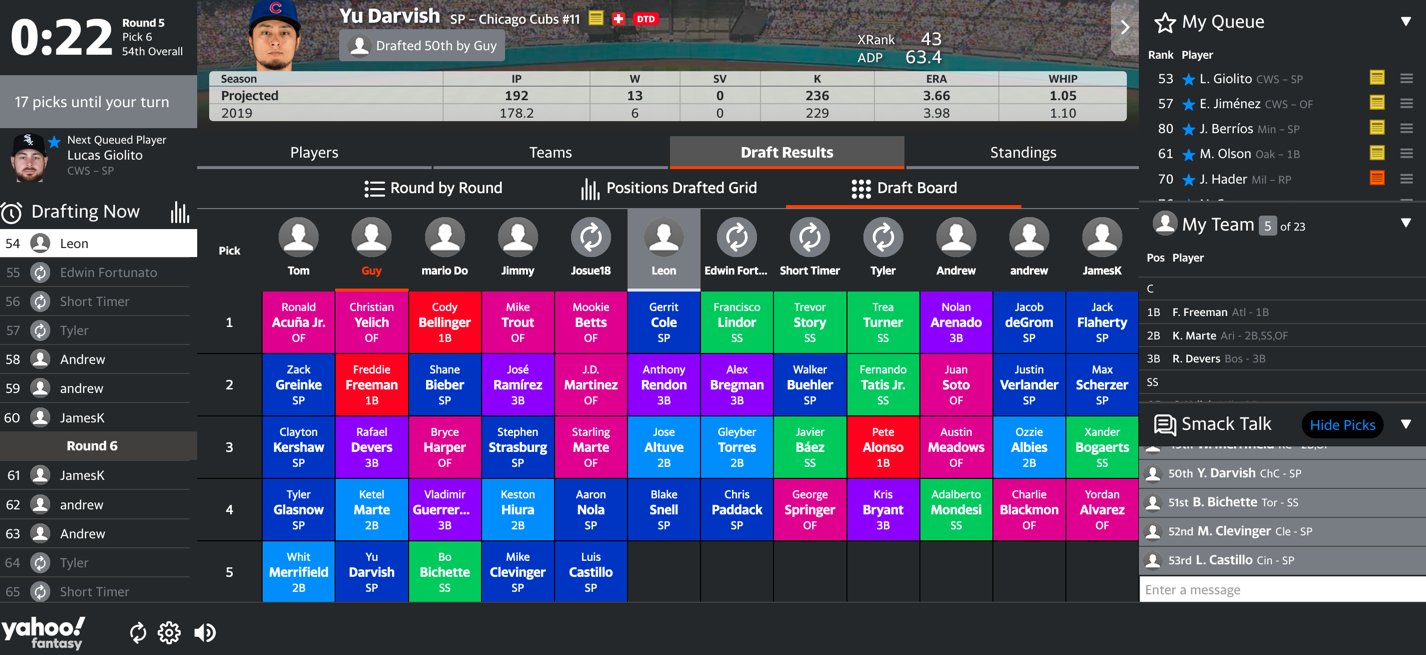Click Short Timer's autopick avatar in the header

(810, 238)
